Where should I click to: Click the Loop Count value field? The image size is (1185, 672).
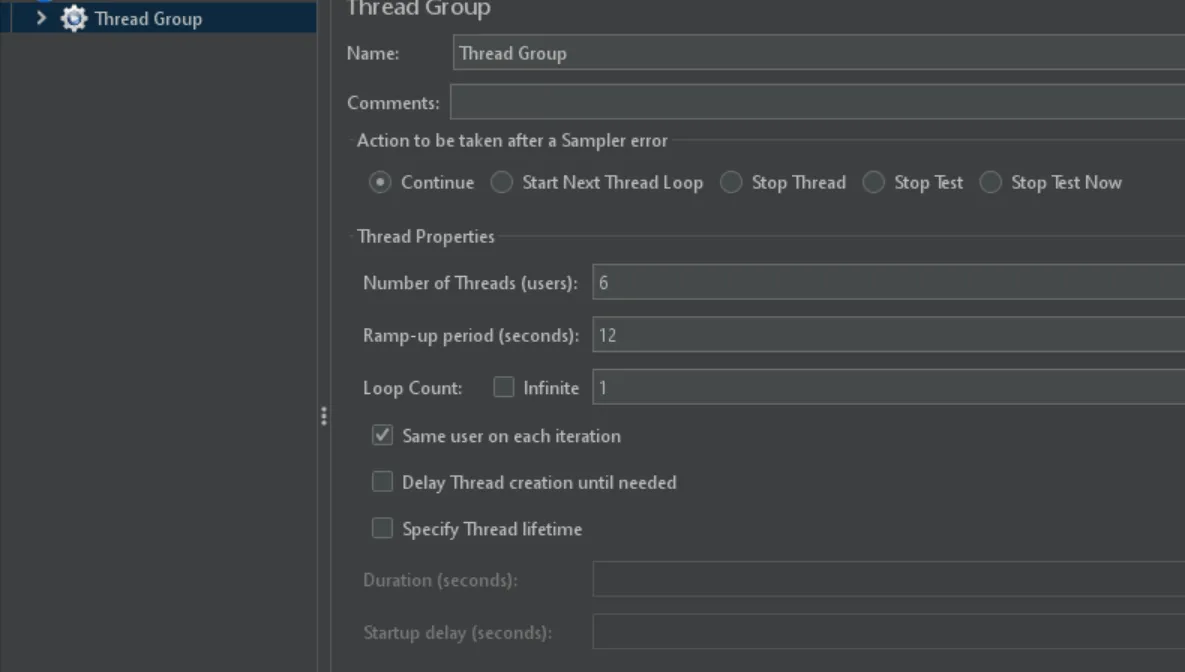point(888,388)
